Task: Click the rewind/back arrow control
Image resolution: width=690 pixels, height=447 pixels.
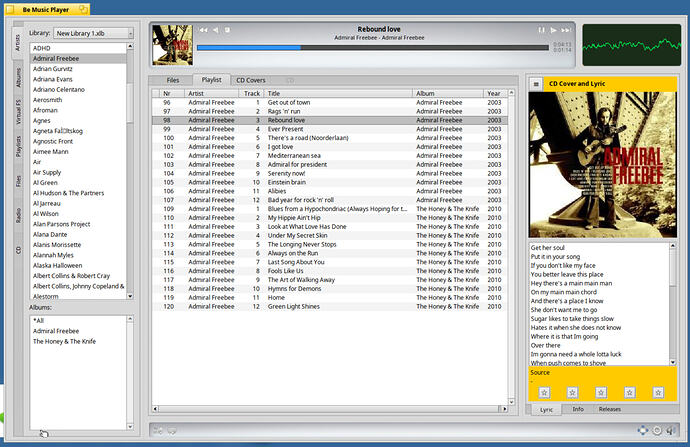Action: (216, 30)
